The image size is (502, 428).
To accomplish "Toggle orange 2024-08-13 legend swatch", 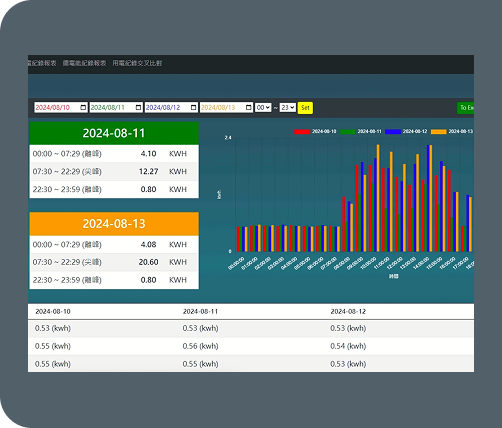I will [439, 132].
